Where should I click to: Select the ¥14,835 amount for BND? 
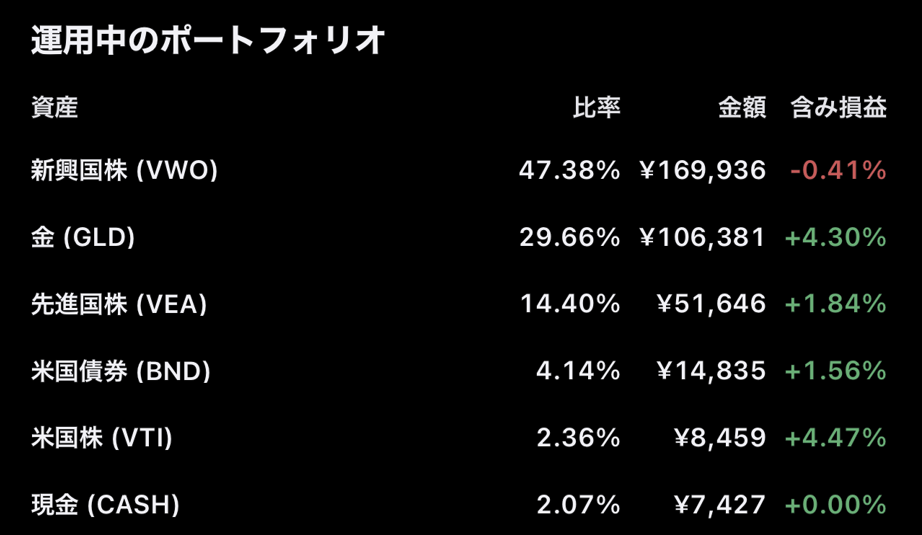pos(711,371)
